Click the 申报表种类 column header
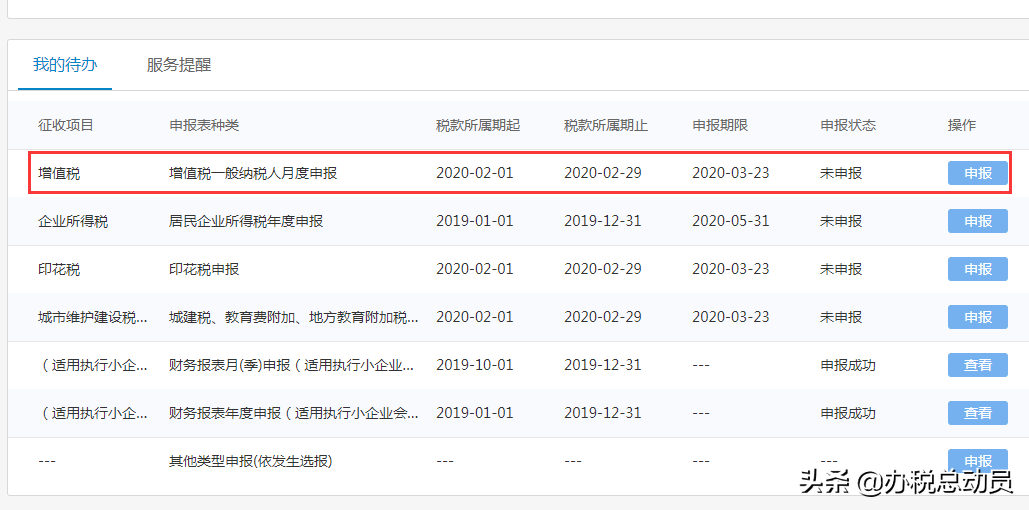Screen dimensions: 1029x510 (204, 125)
